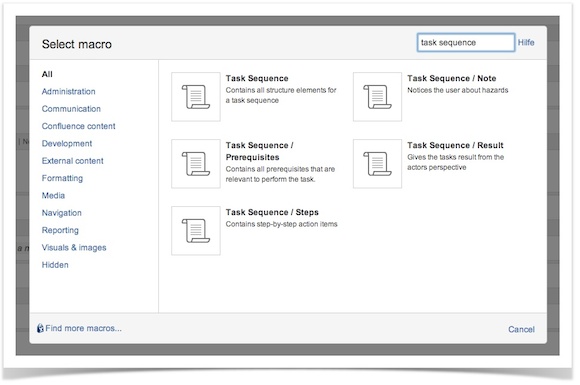Click 'Contains step-by-step action items' description
580x385 pixels.
click(x=281, y=224)
